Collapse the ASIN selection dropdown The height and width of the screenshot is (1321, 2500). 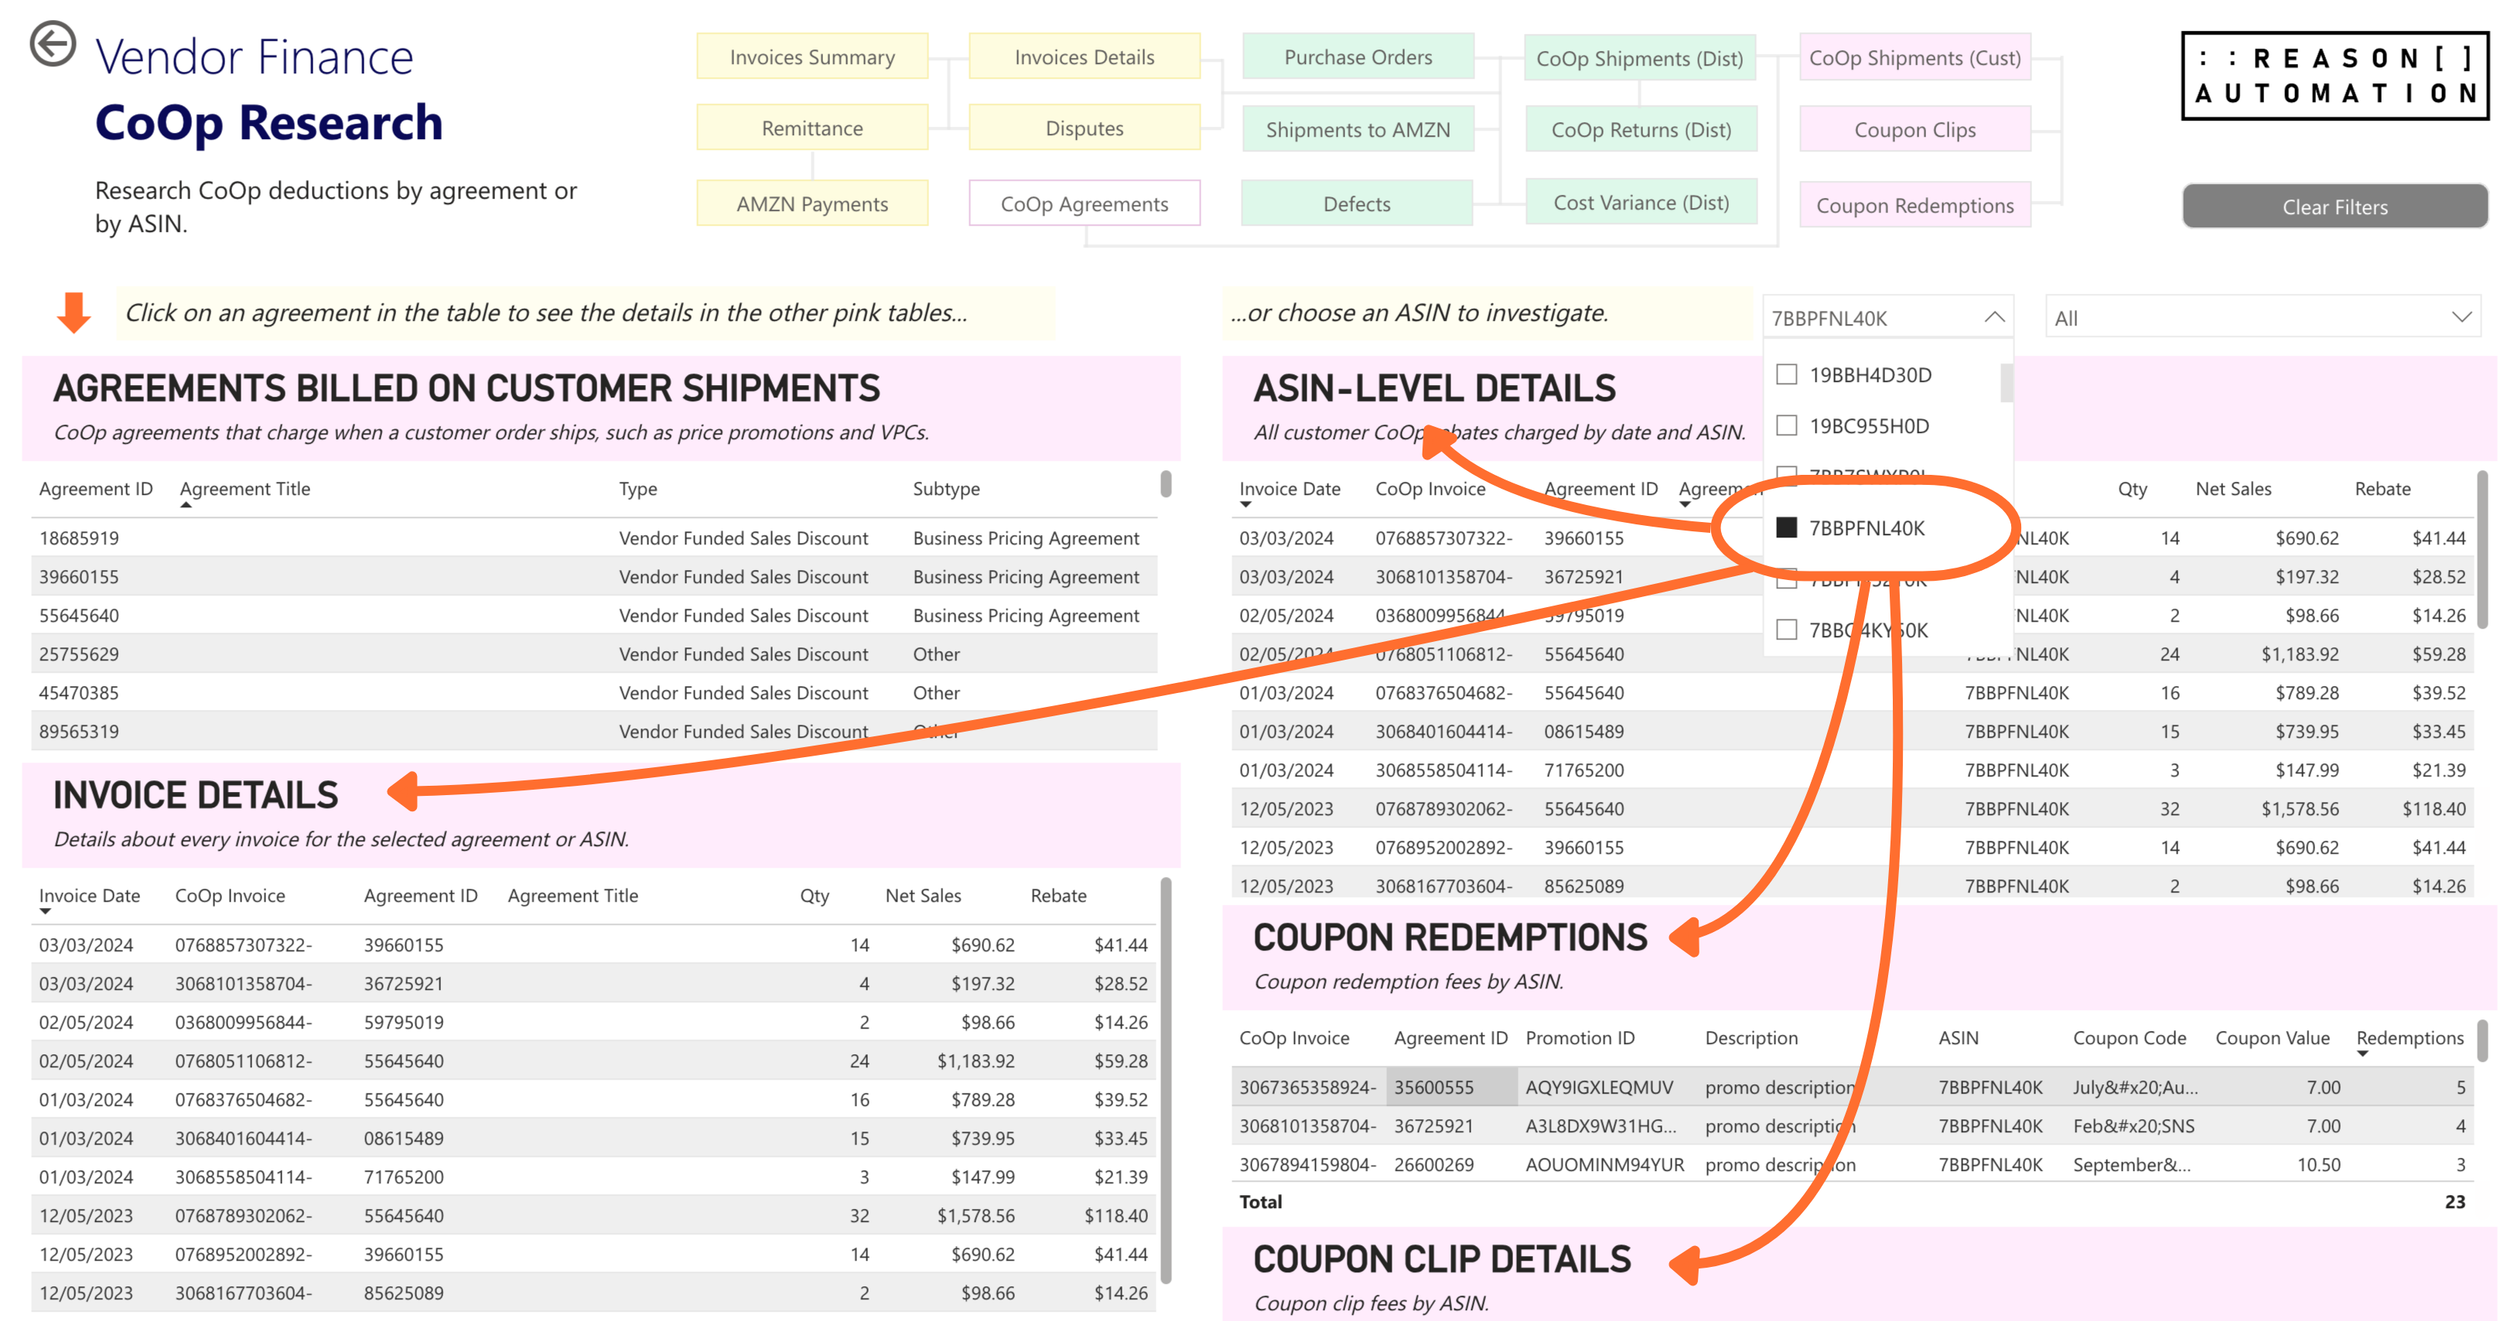coord(1991,316)
